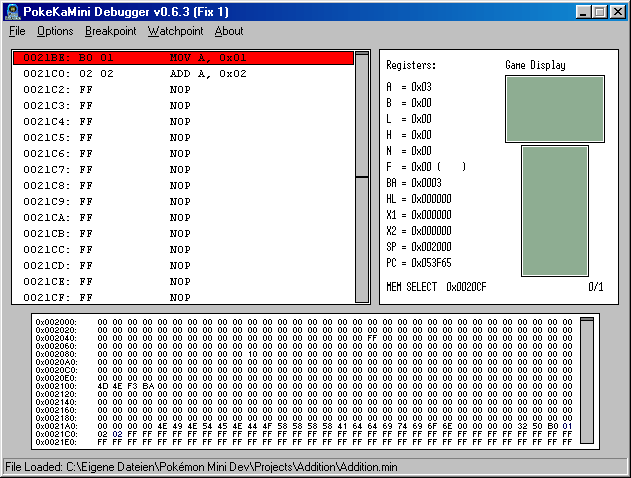Click the memory hex dump scrollbar
The height and width of the screenshot is (478, 631).
[x=587, y=382]
